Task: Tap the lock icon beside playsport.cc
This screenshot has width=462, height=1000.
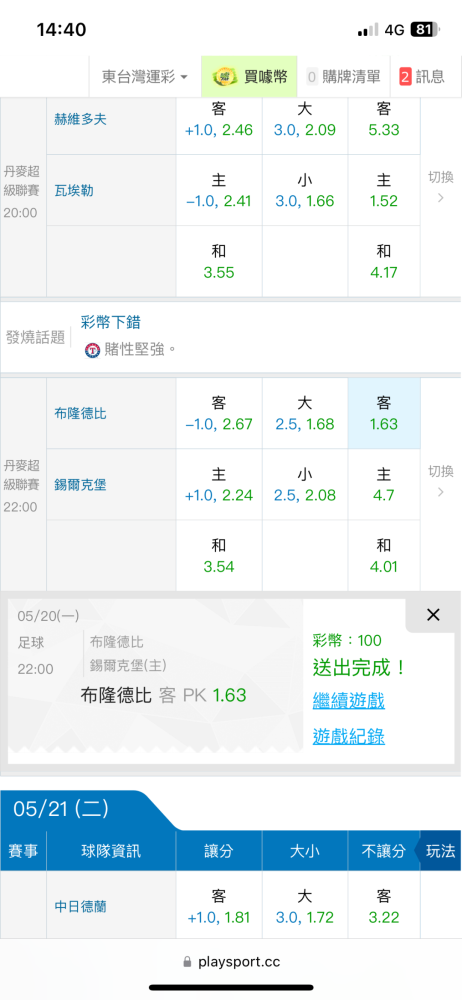Action: point(187,961)
